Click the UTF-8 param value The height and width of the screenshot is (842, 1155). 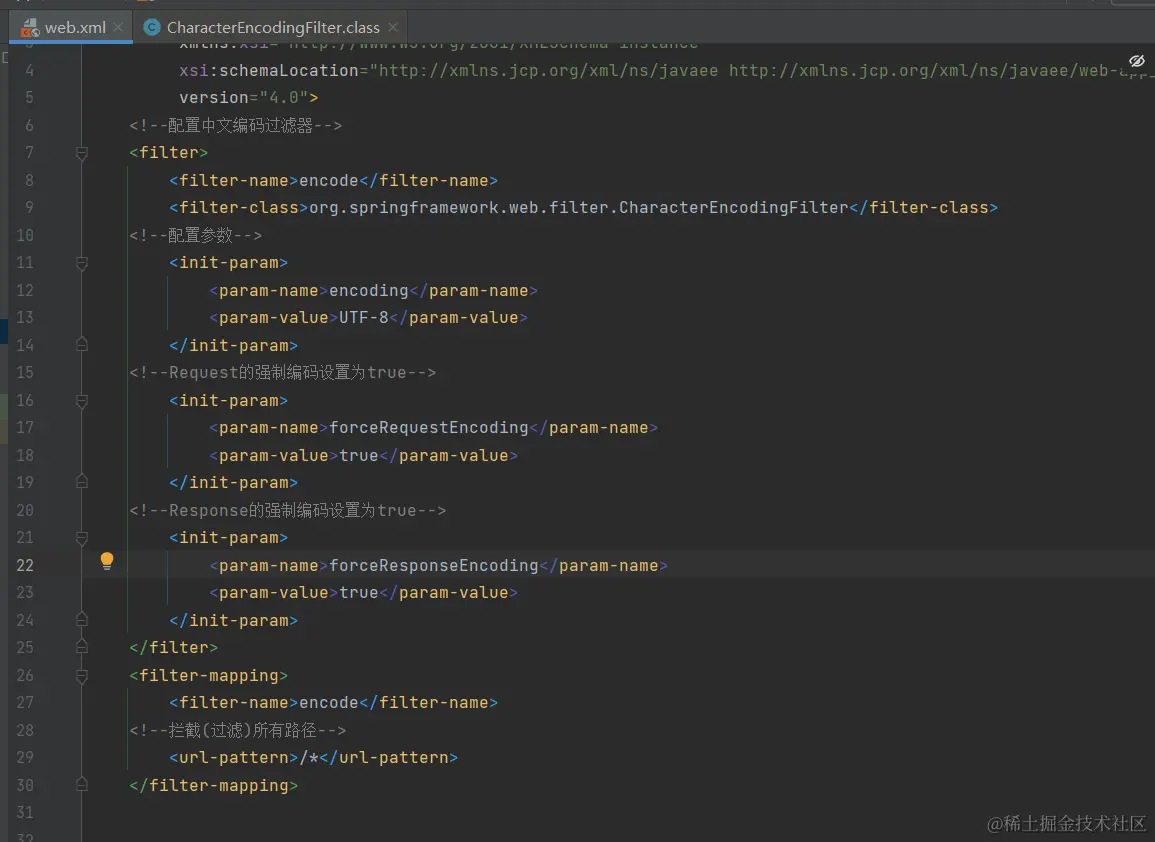tap(364, 317)
